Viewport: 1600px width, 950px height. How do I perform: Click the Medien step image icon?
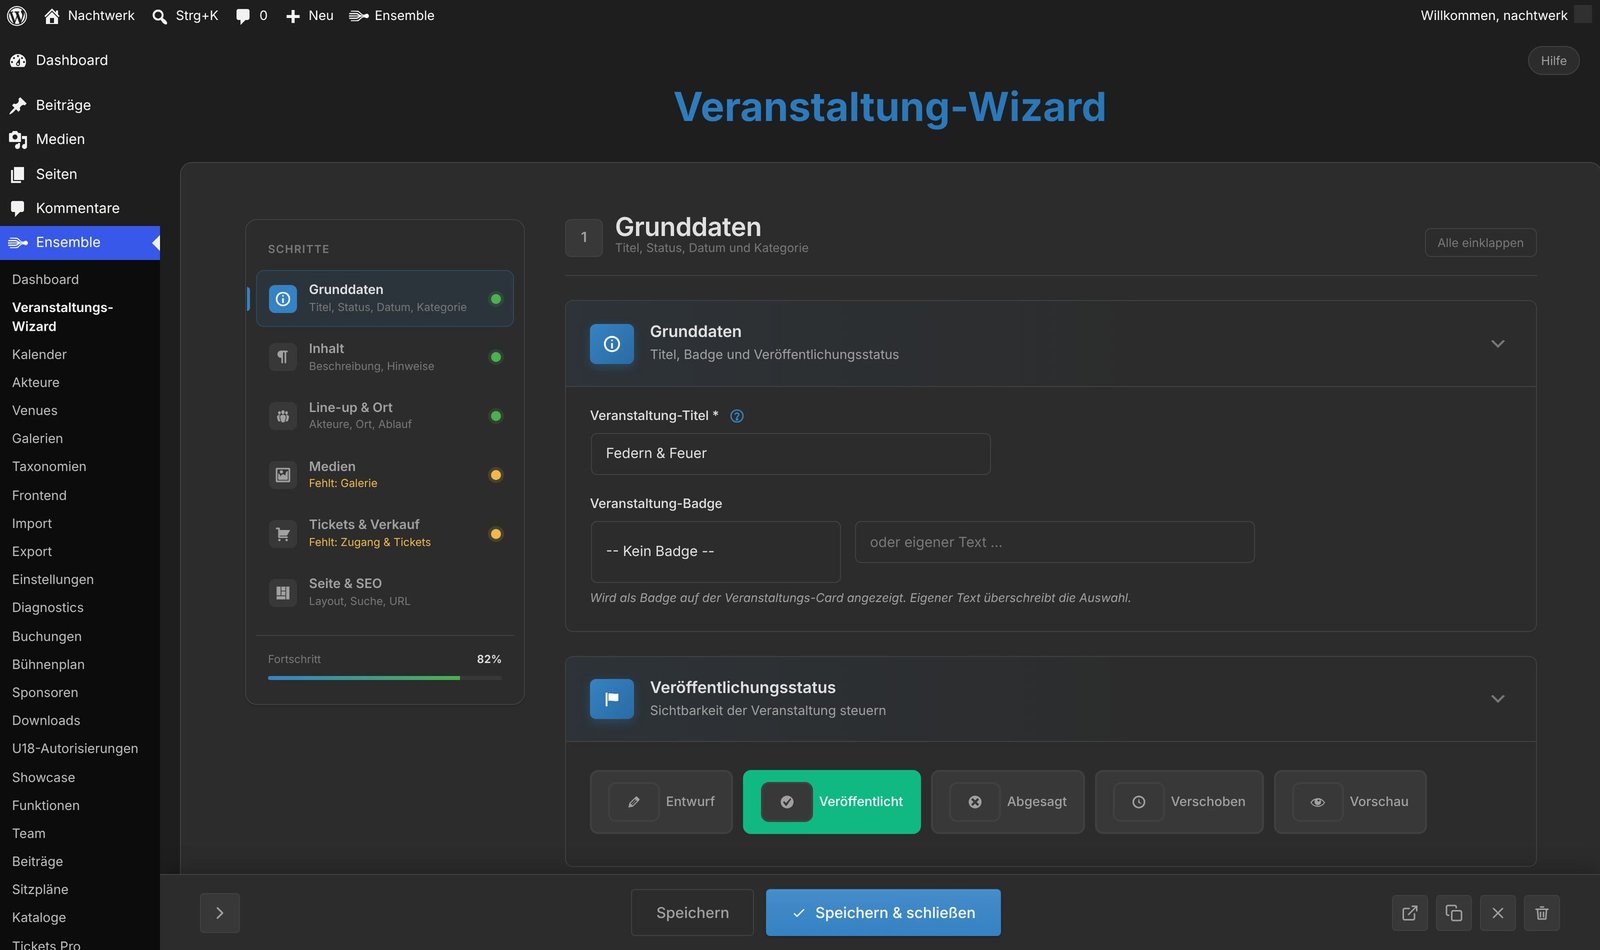[x=283, y=475]
